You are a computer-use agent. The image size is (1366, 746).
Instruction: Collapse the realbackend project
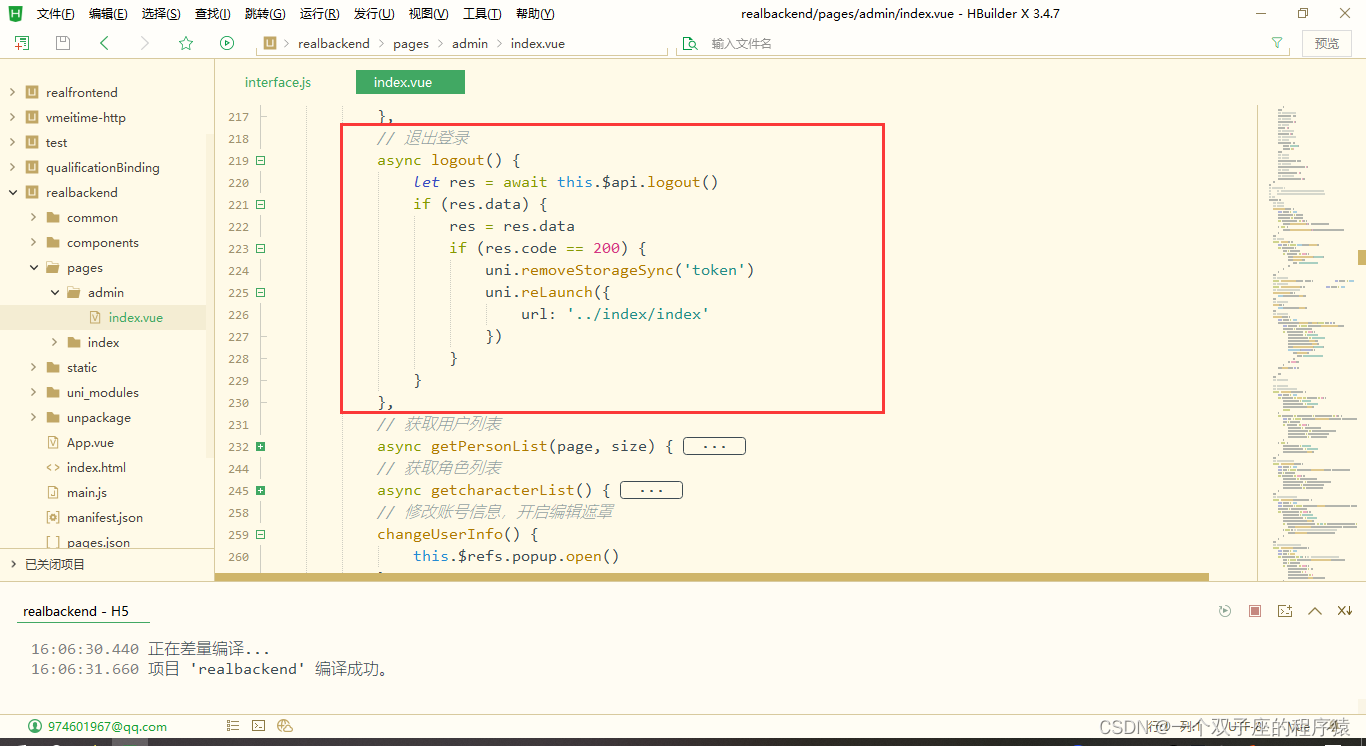pos(12,192)
